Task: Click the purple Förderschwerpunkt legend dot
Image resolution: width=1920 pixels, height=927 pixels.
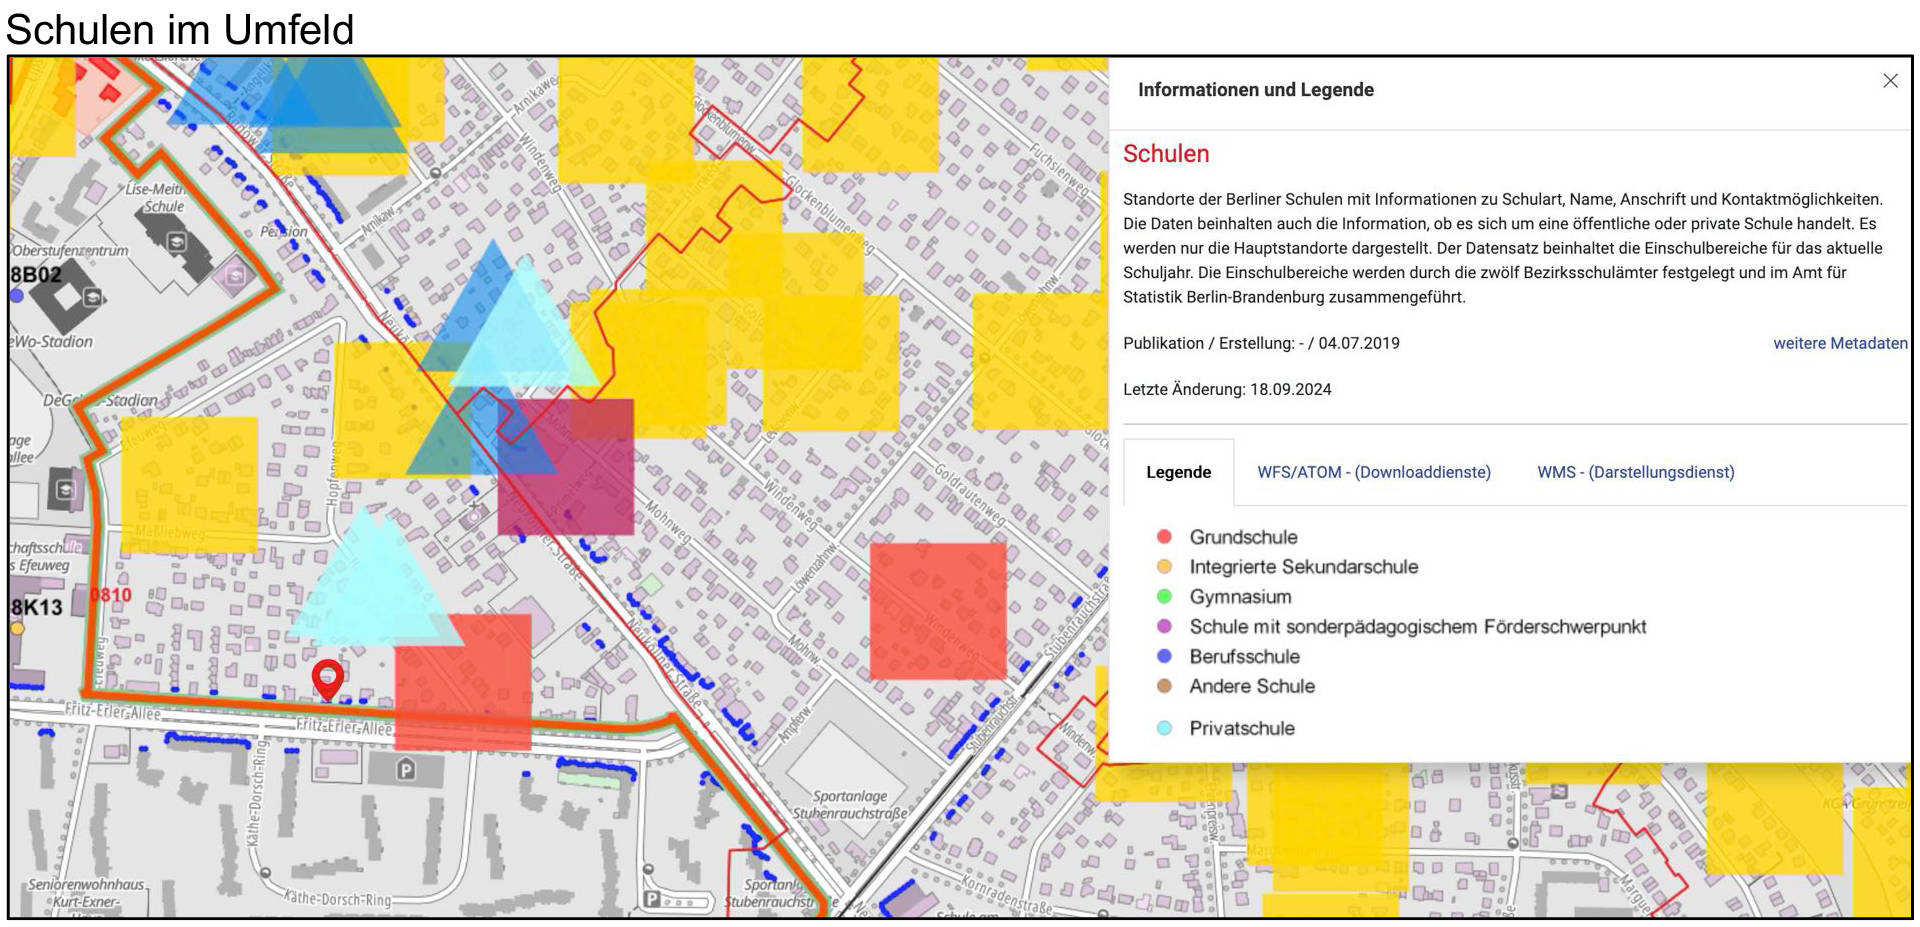Action: (1164, 627)
